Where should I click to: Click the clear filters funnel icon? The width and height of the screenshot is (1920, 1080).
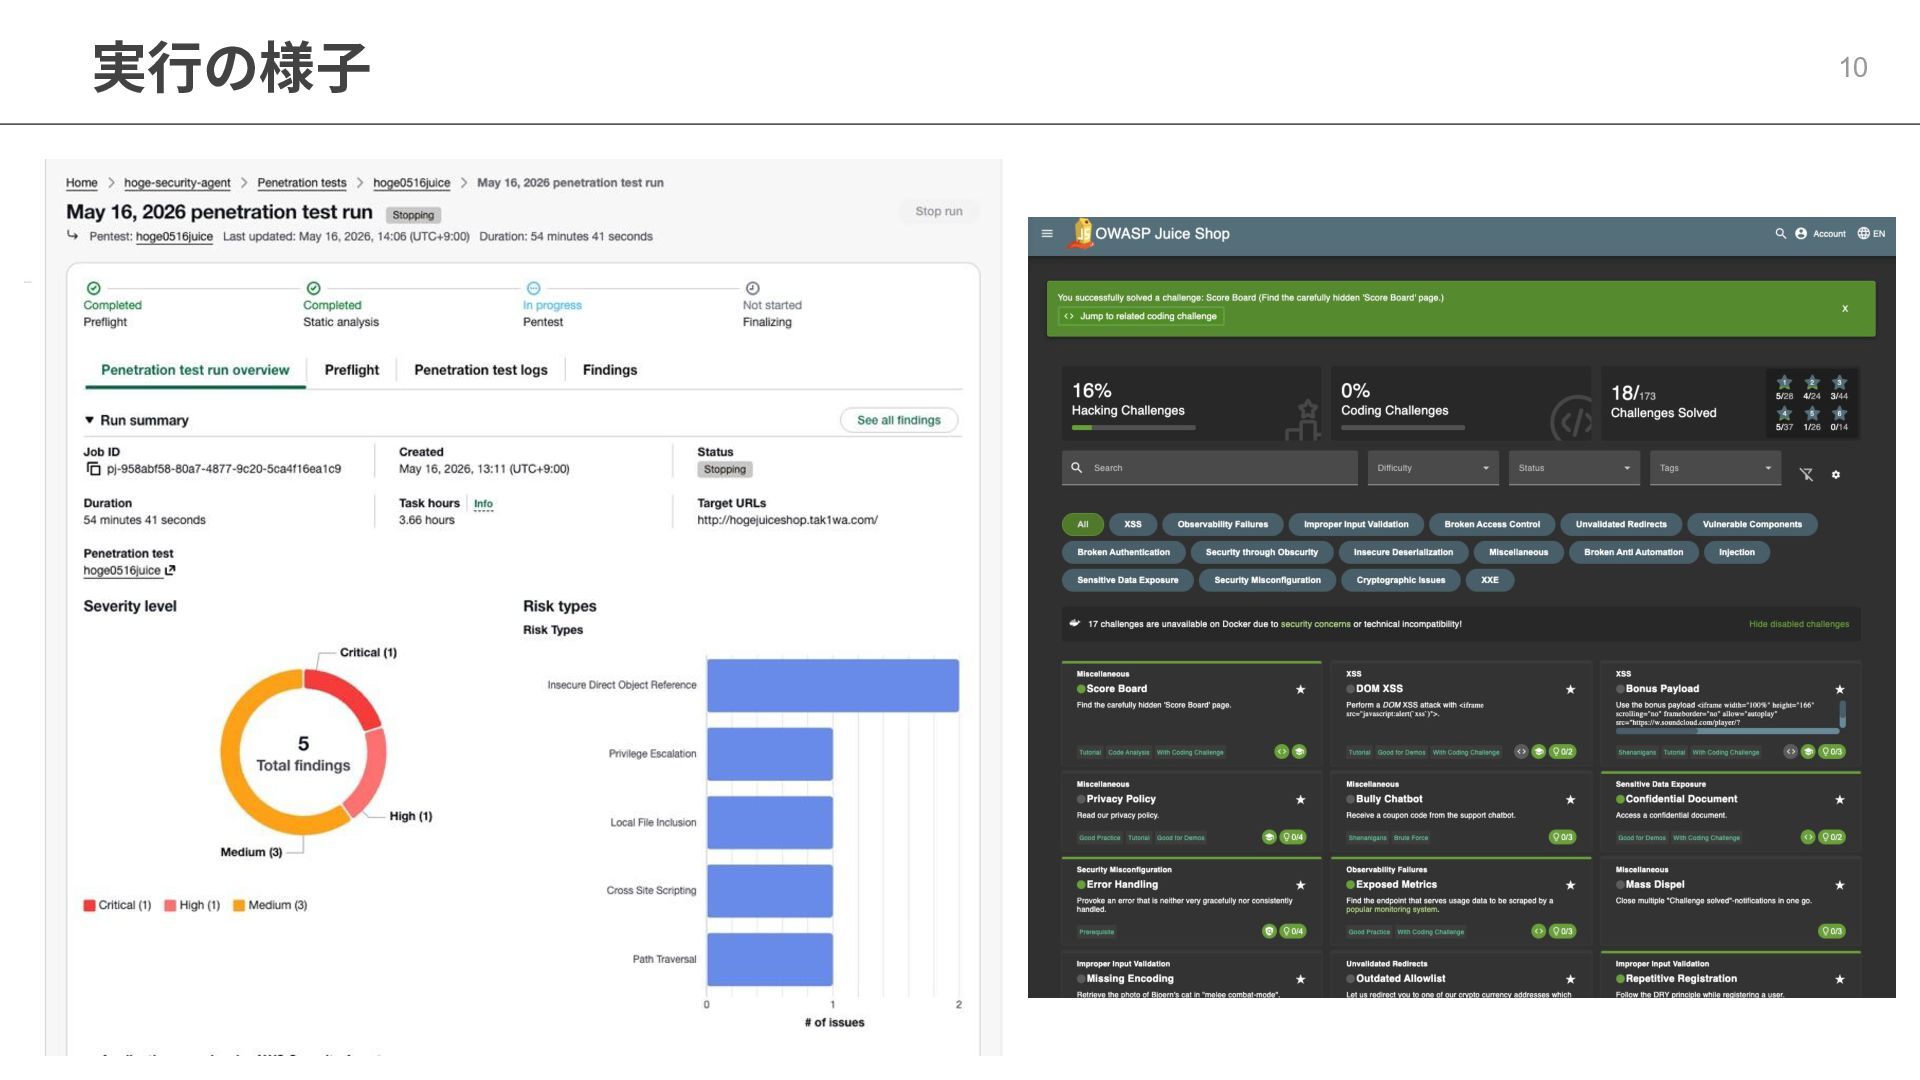pos(1806,475)
